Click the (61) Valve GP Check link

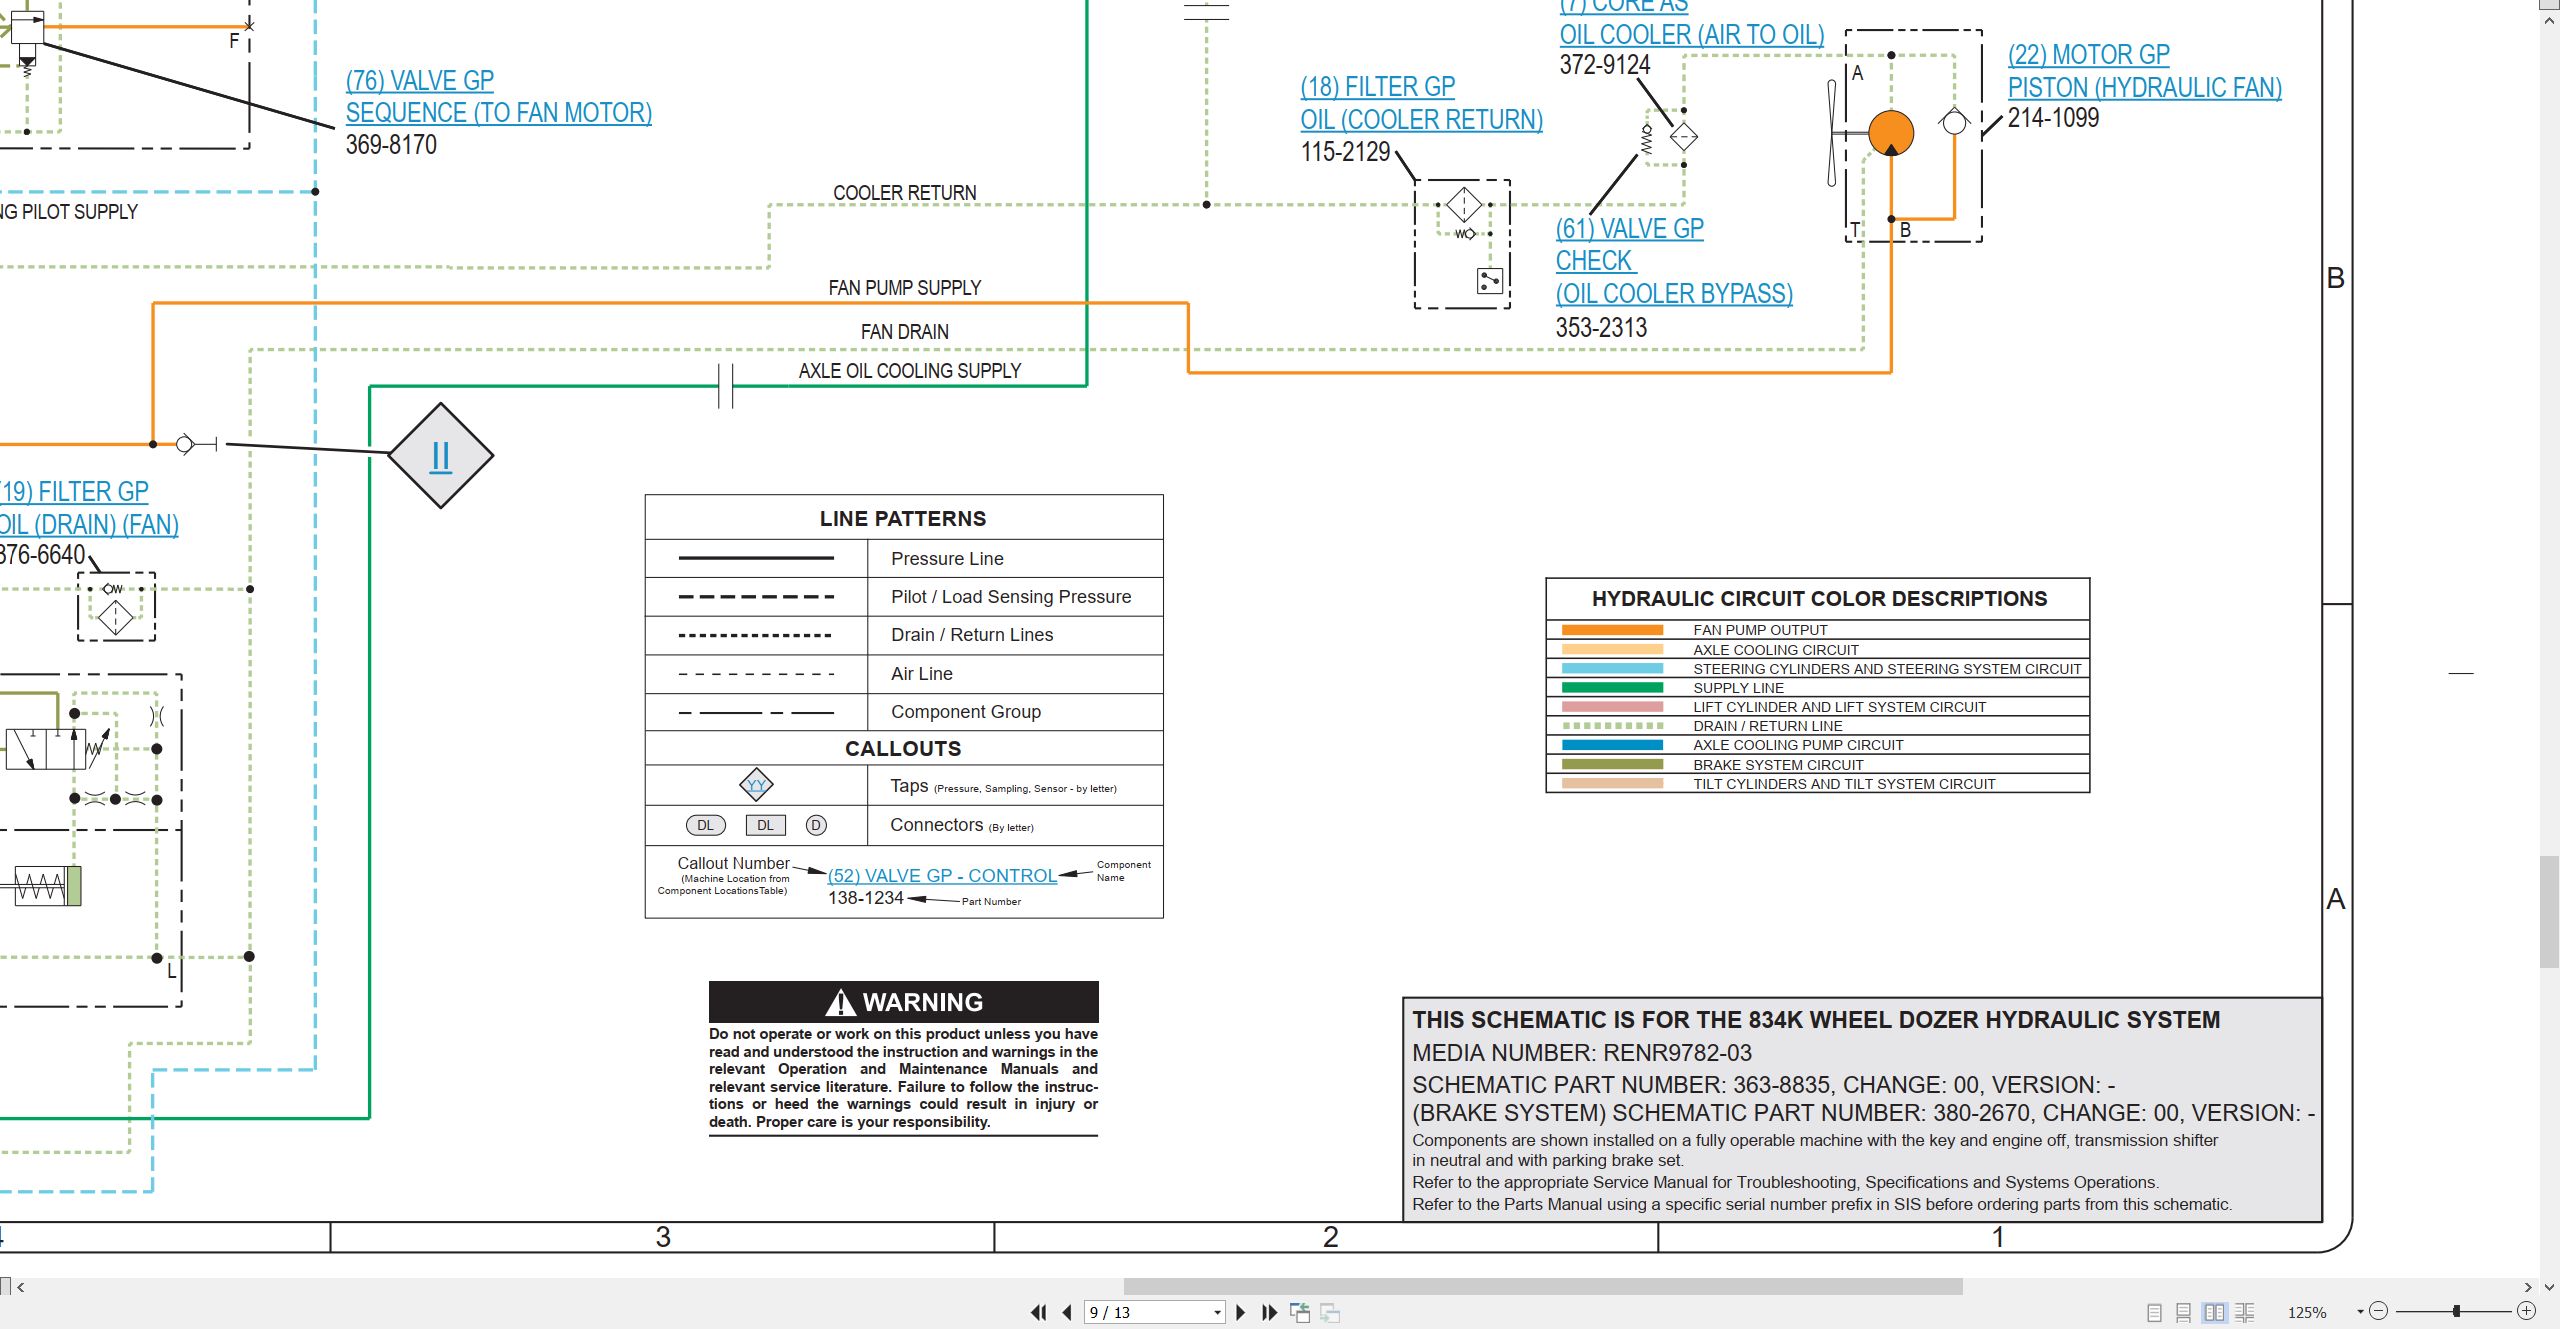pos(1674,261)
